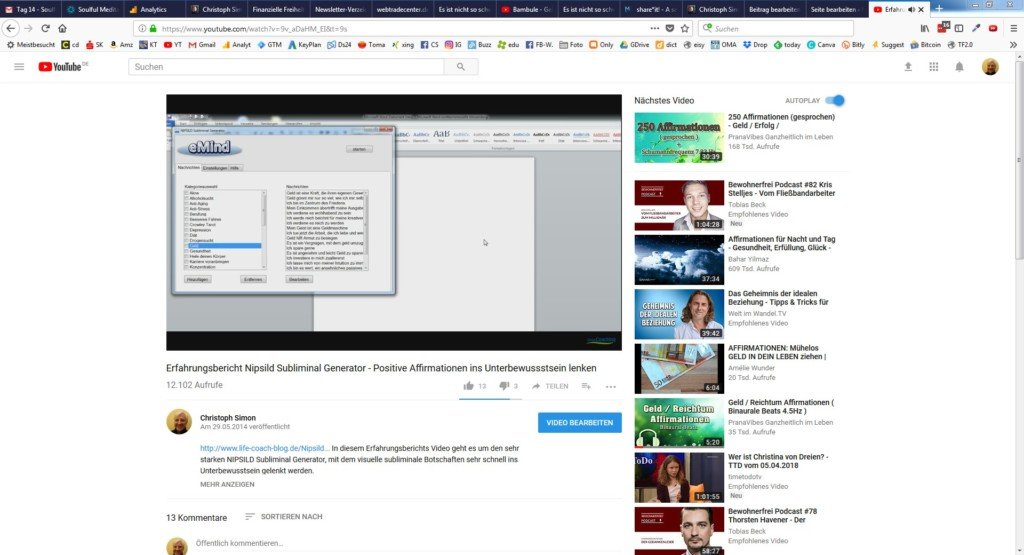Switch to the Analytics tab

(x=153, y=9)
